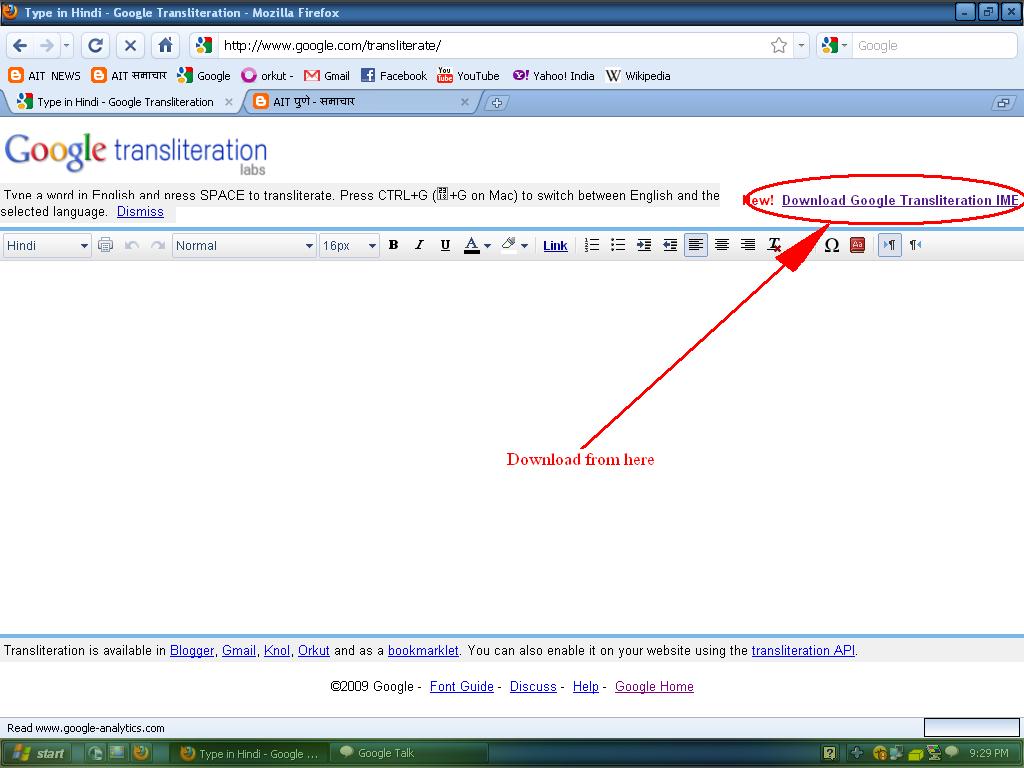Click the Windows start button
The image size is (1024, 768).
click(37, 753)
